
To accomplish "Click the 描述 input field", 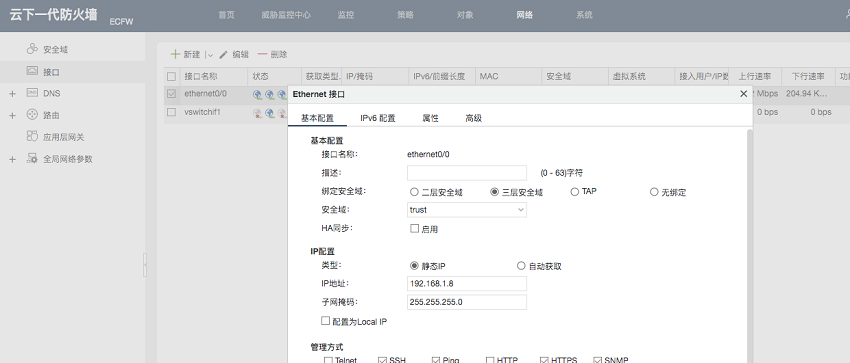I will click(x=467, y=173).
